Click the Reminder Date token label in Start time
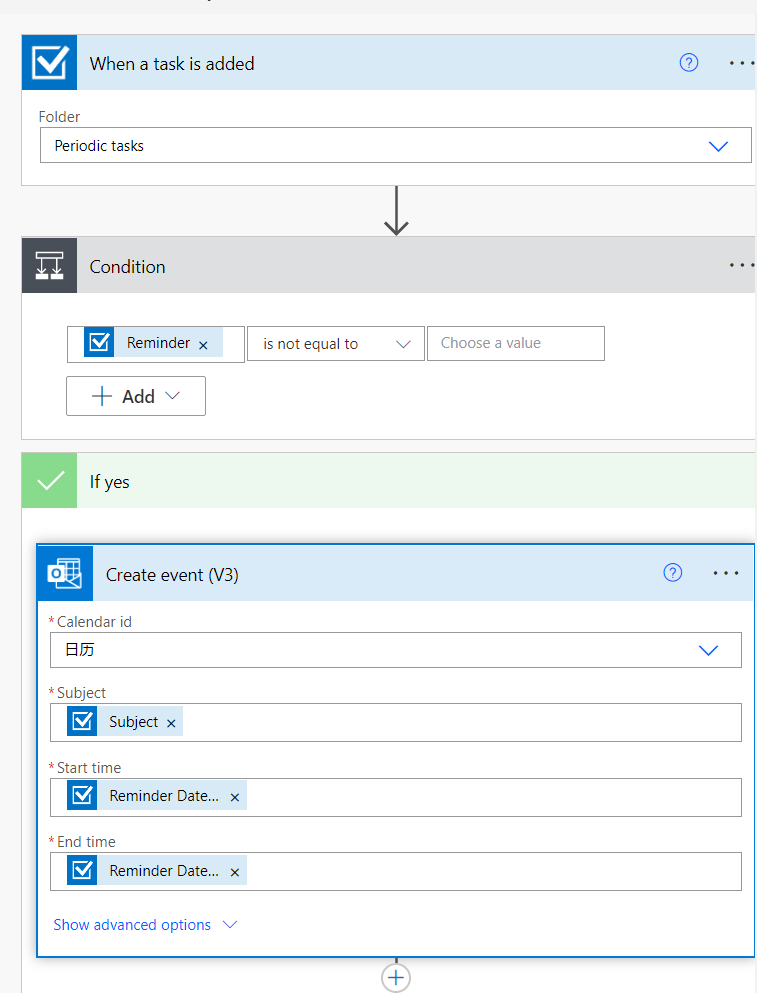Image resolution: width=757 pixels, height=993 pixels. 164,795
